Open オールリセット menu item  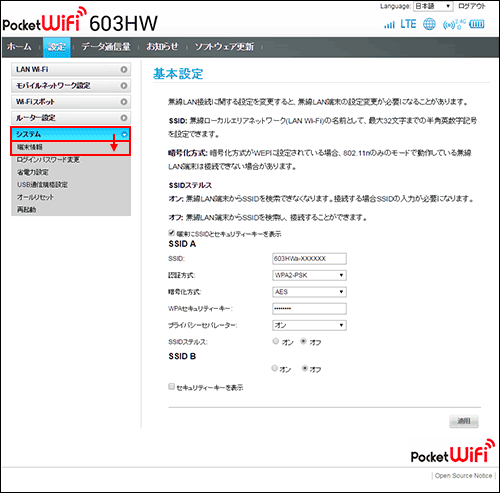(x=35, y=197)
